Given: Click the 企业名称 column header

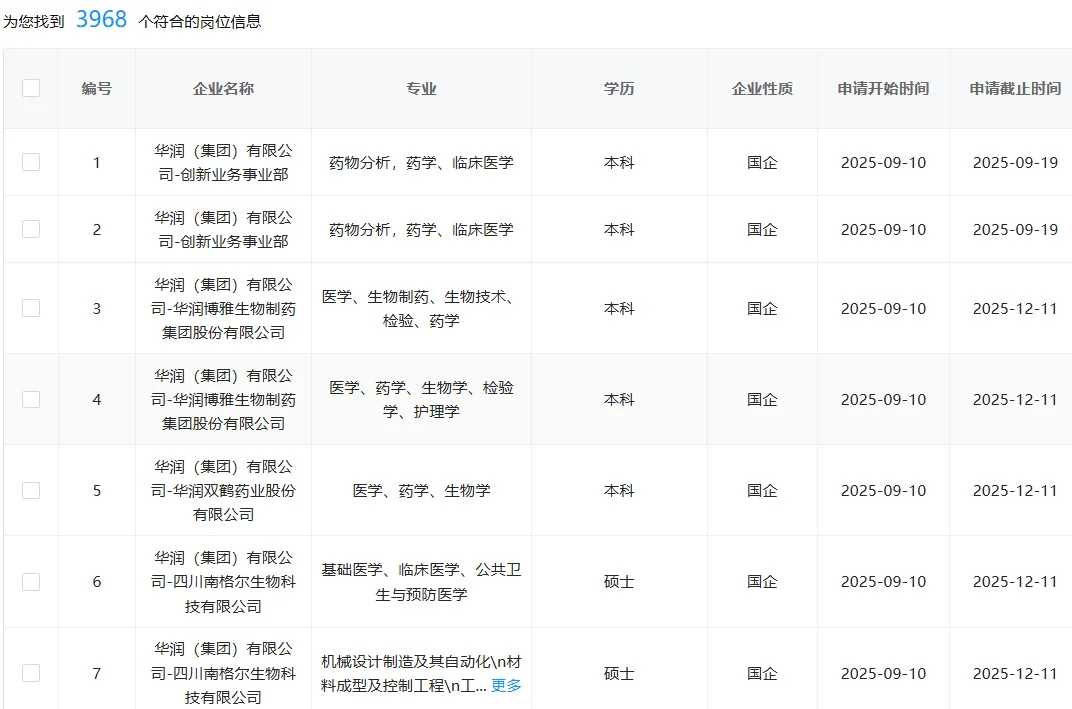Looking at the screenshot, I should 224,88.
